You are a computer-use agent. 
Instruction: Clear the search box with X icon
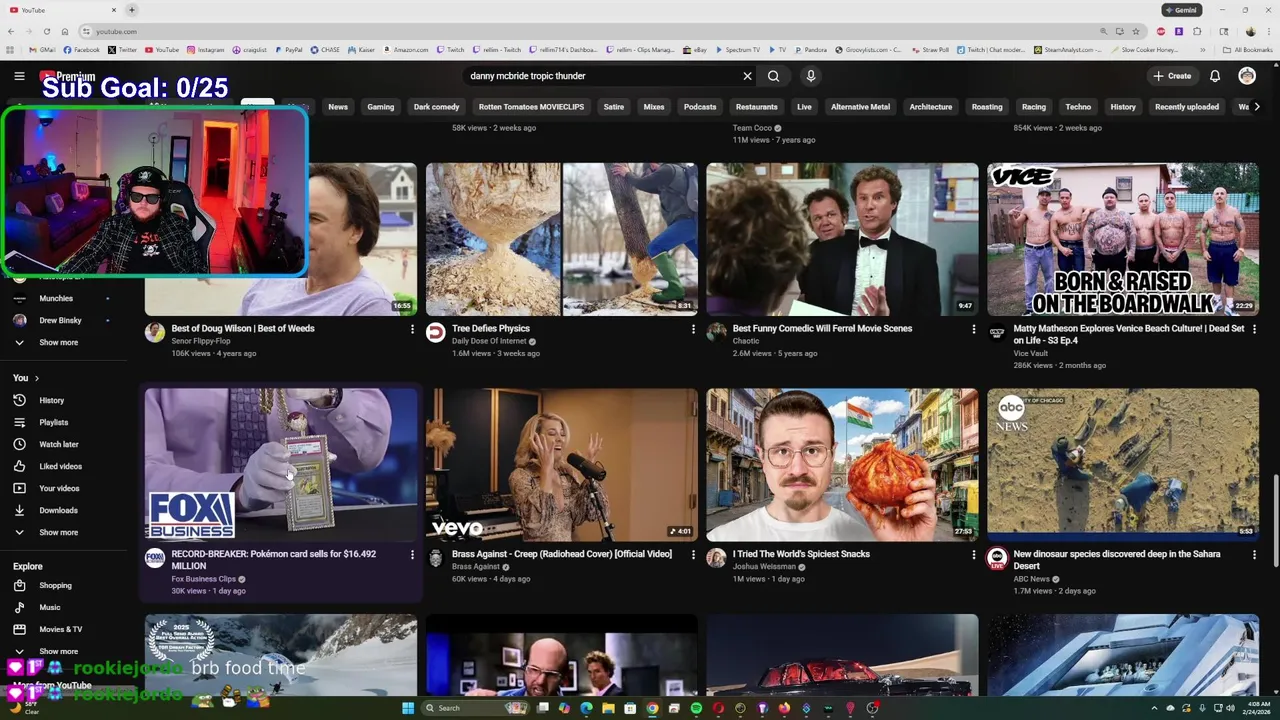click(747, 76)
